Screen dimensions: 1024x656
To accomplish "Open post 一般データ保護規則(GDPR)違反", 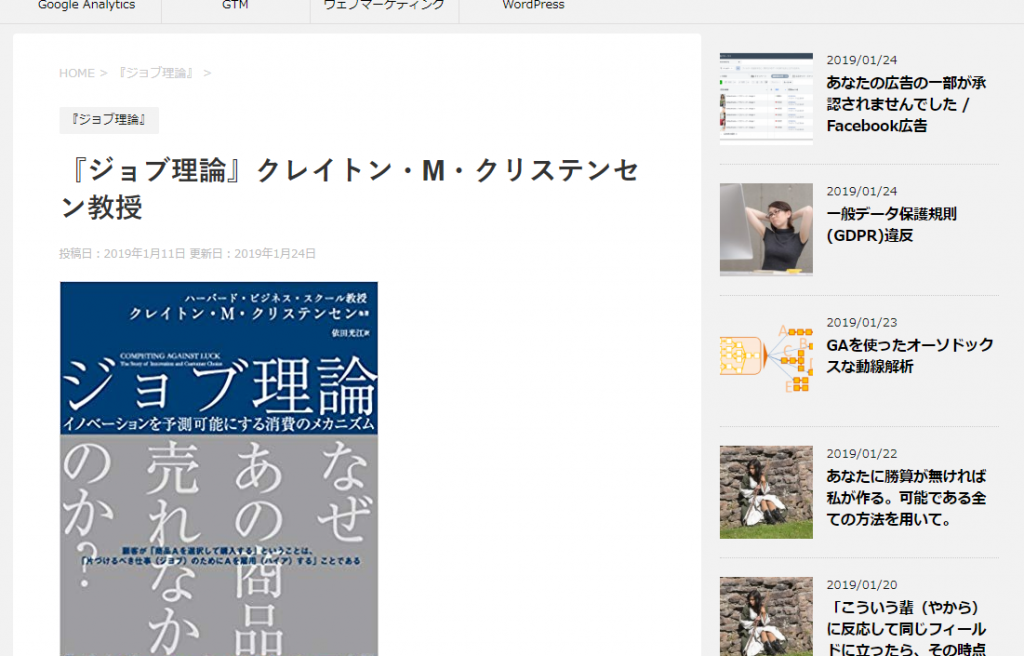I will (x=891, y=225).
